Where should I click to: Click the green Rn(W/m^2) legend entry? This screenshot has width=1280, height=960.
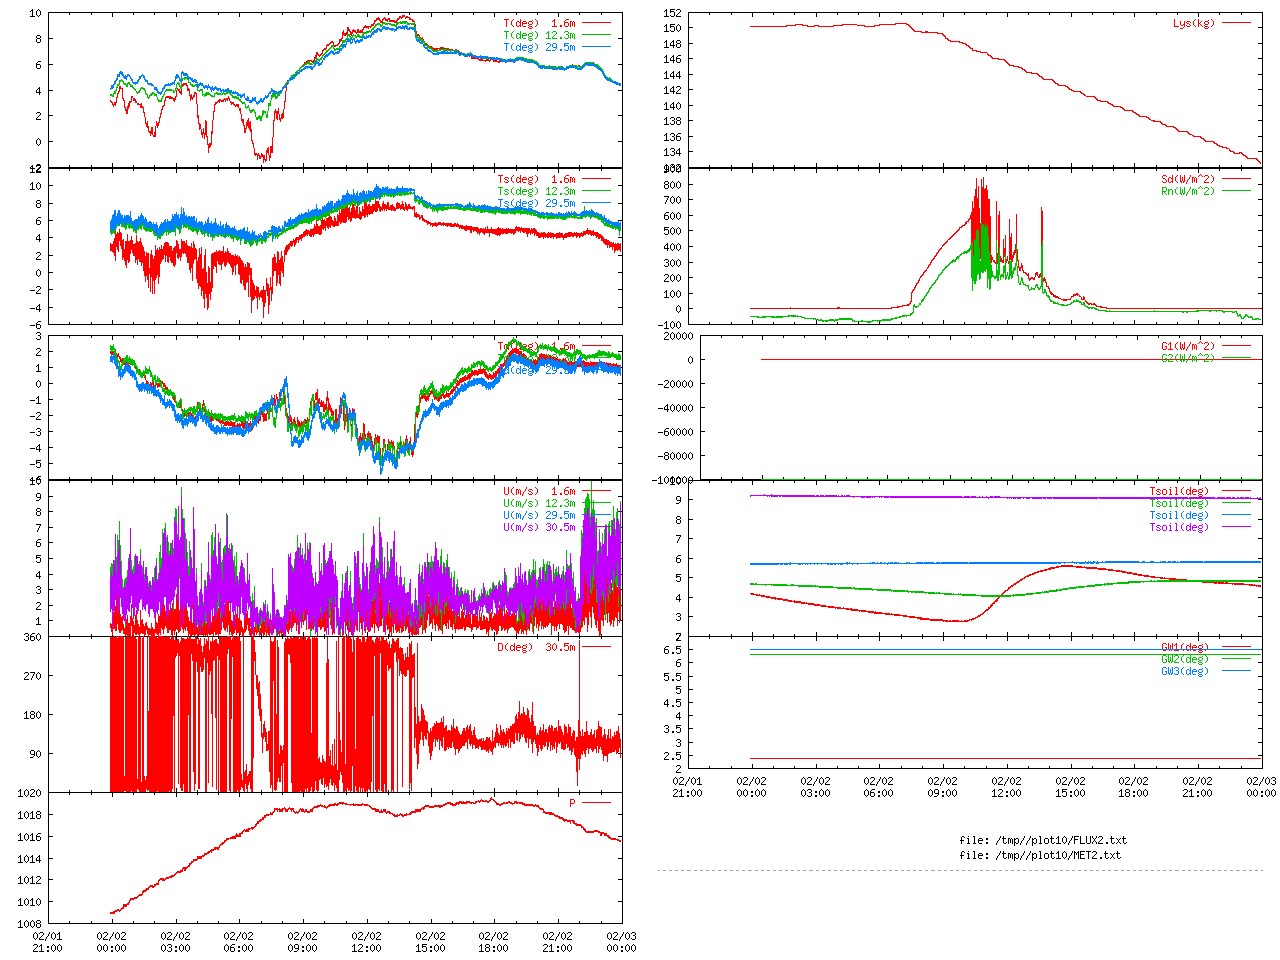pos(1187,192)
